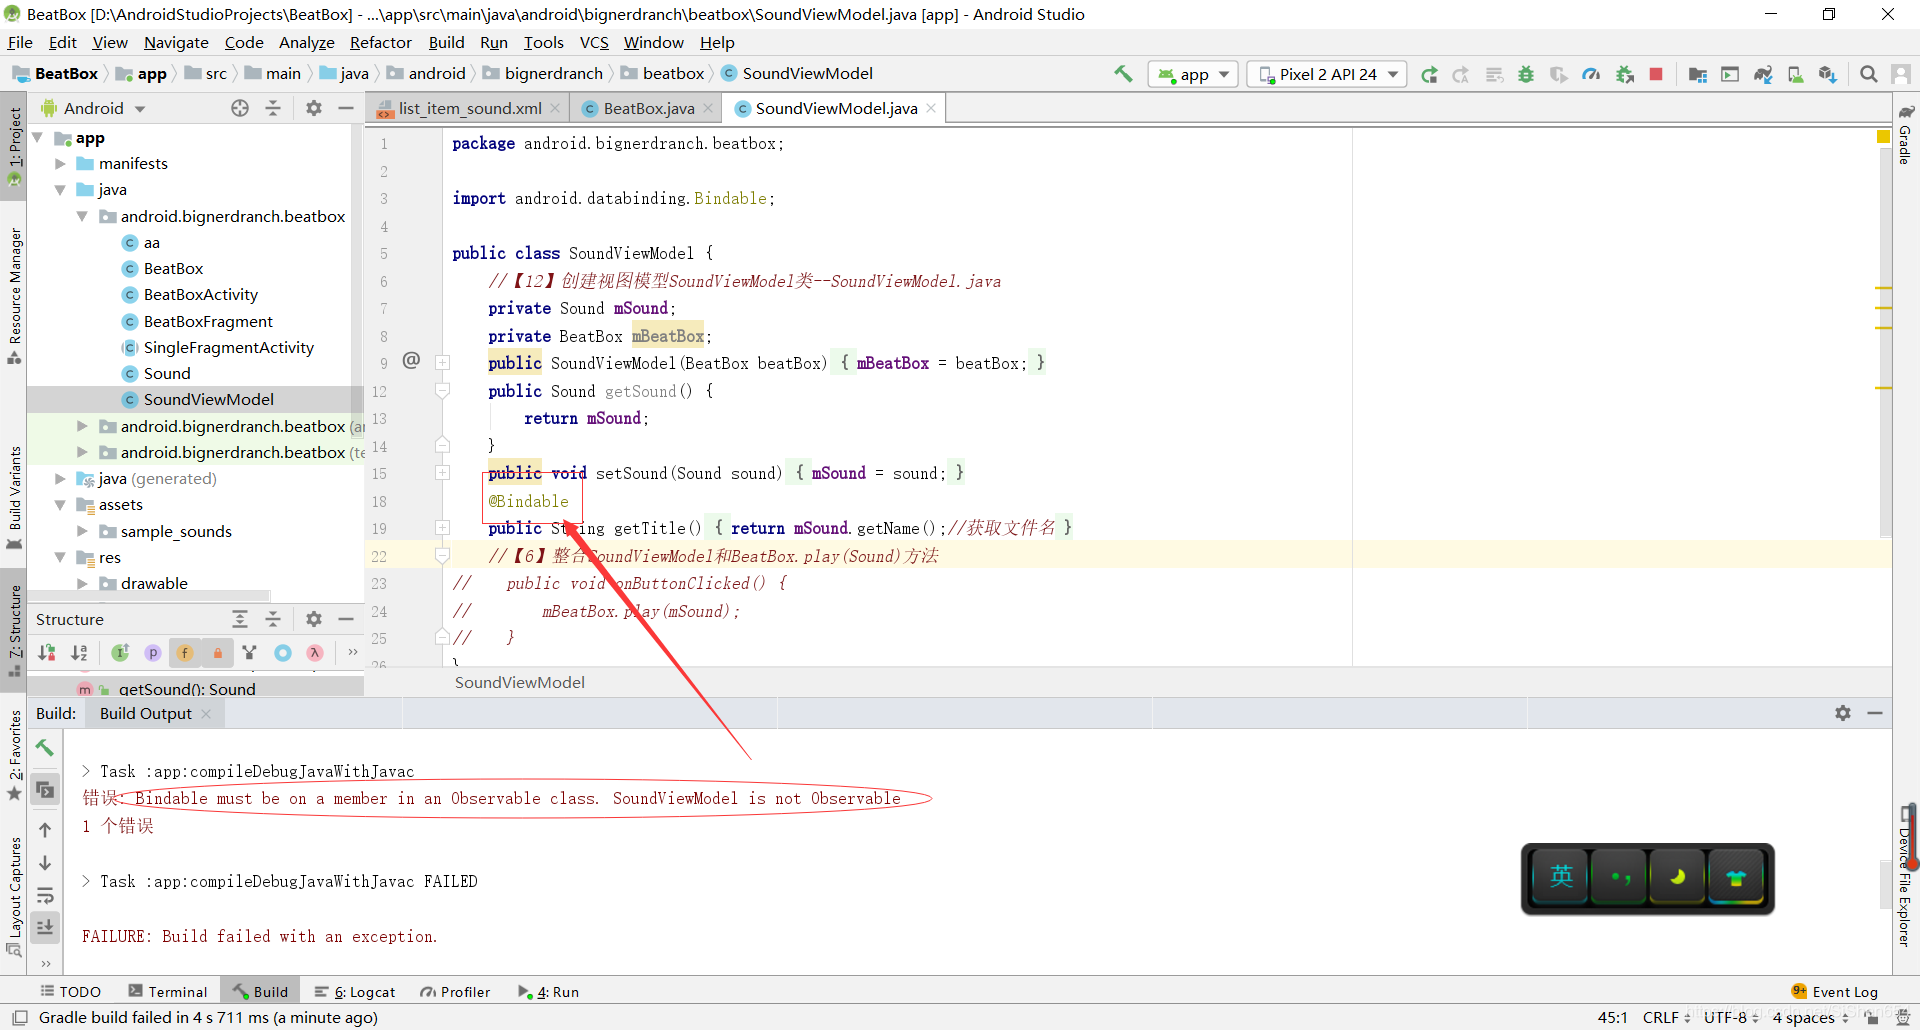The height and width of the screenshot is (1030, 1920).
Task: Collapse the assets folder
Action: [60, 505]
